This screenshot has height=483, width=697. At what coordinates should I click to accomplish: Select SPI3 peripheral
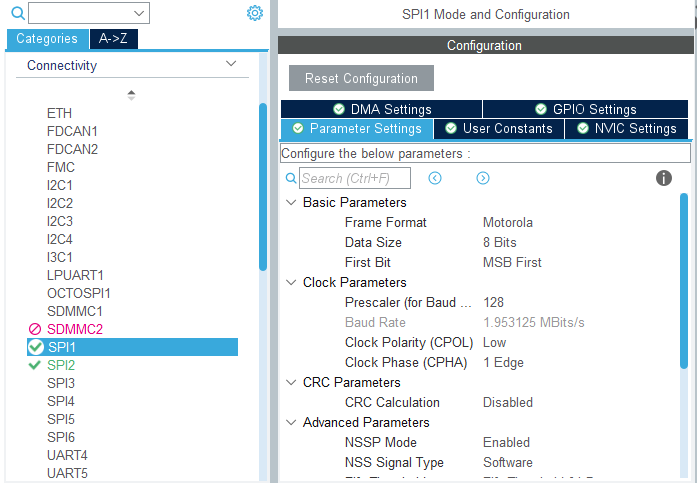click(61, 383)
